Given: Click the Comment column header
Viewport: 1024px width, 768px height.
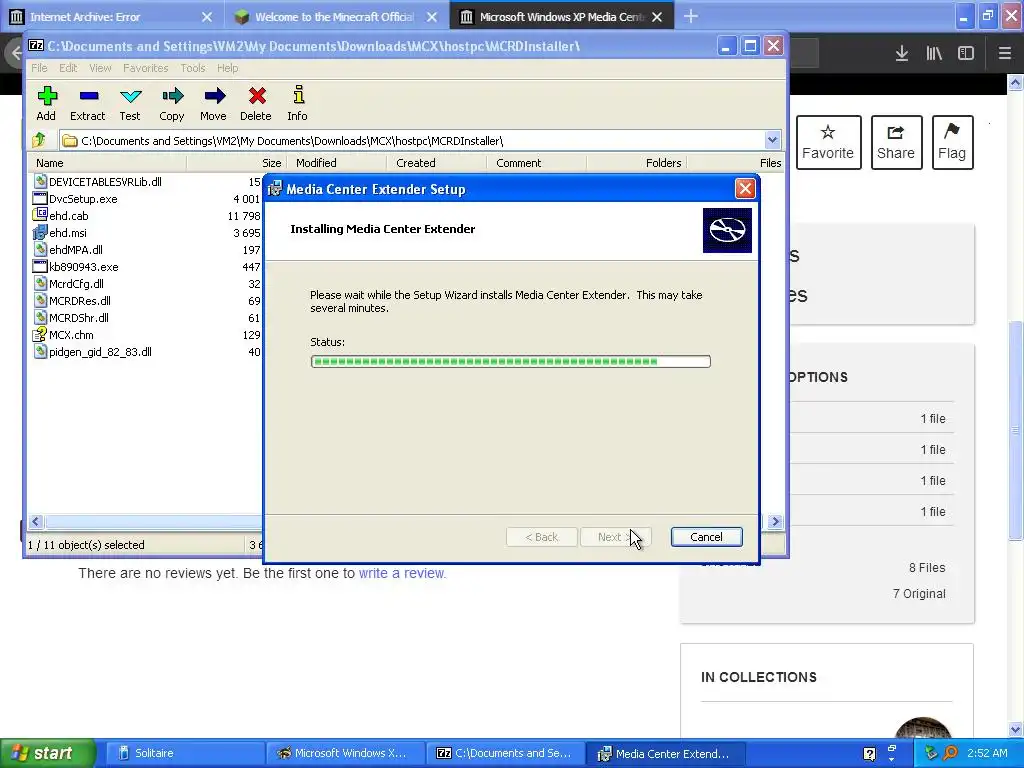Looking at the screenshot, I should coord(536,163).
